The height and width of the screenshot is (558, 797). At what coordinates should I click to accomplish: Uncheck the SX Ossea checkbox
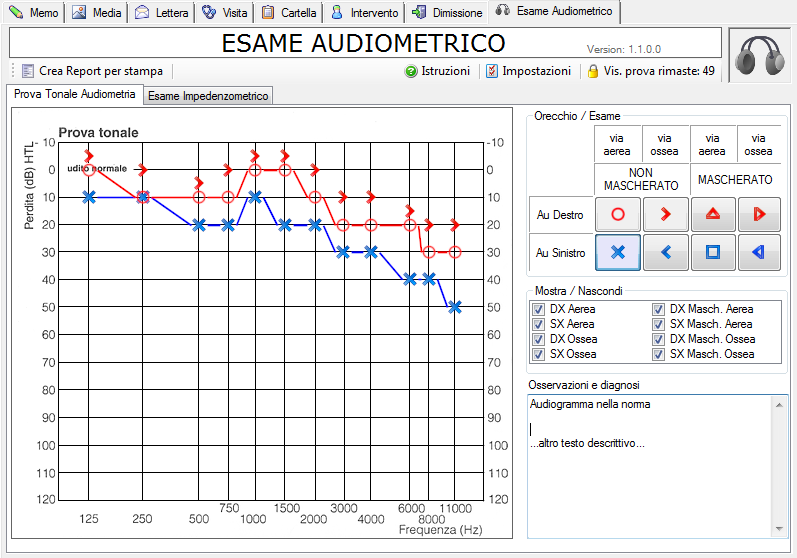540,354
